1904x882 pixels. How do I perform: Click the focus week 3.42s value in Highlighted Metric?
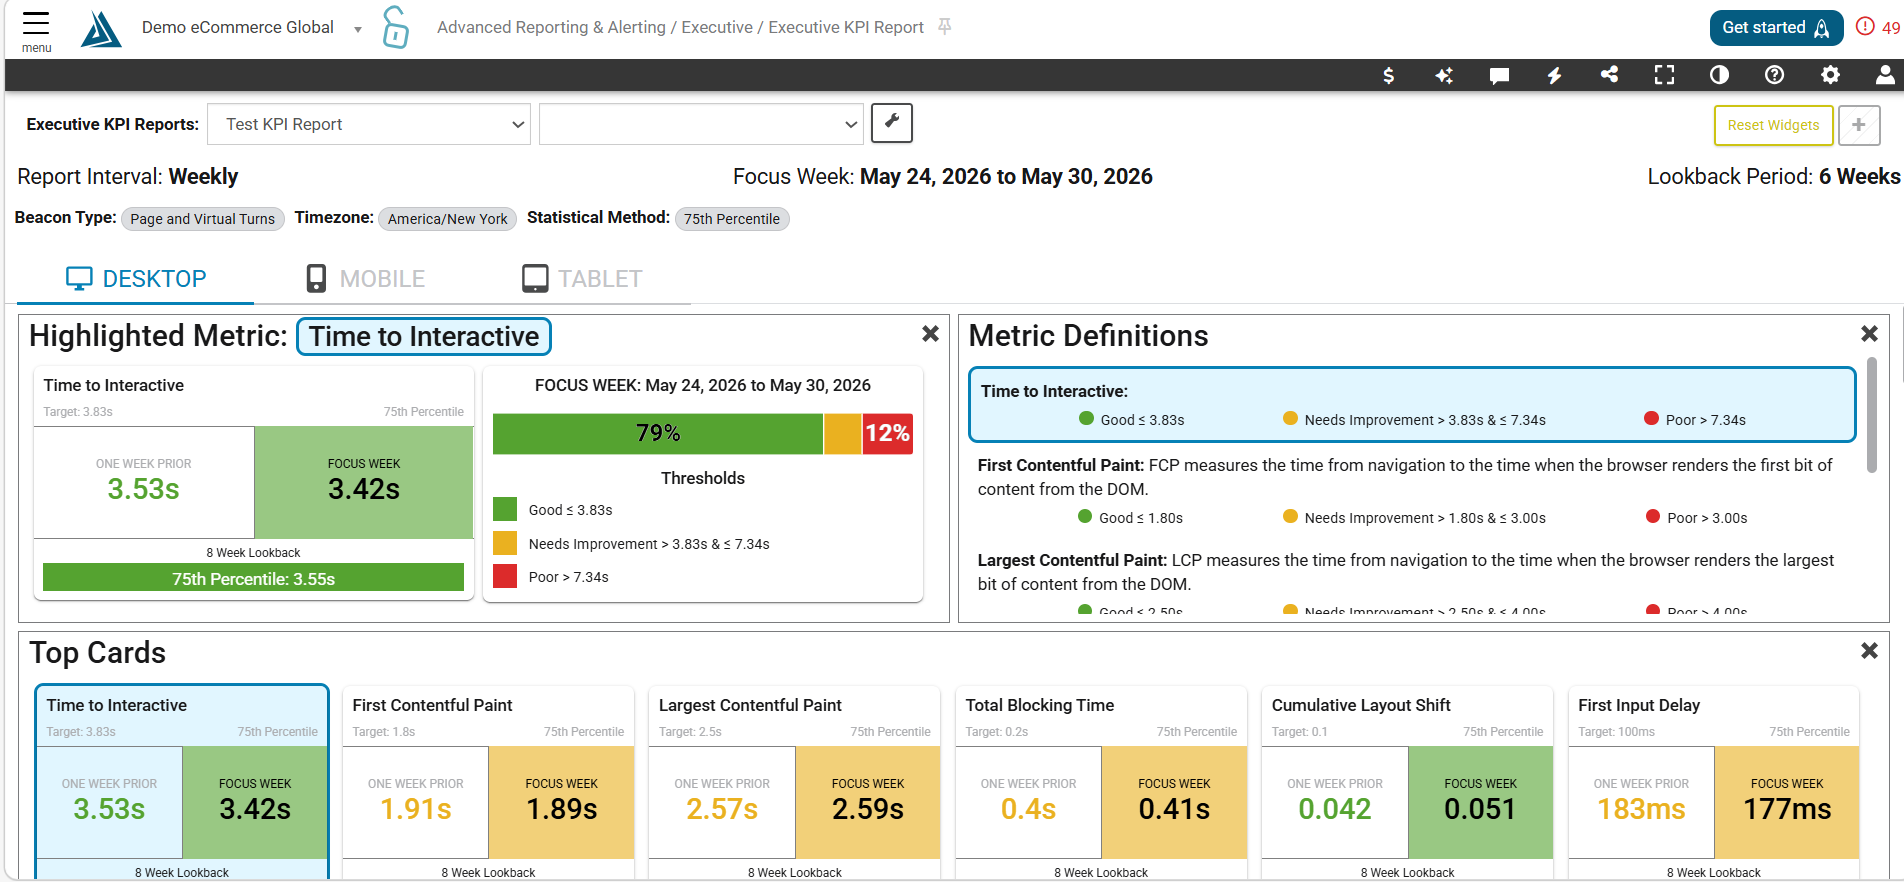364,489
